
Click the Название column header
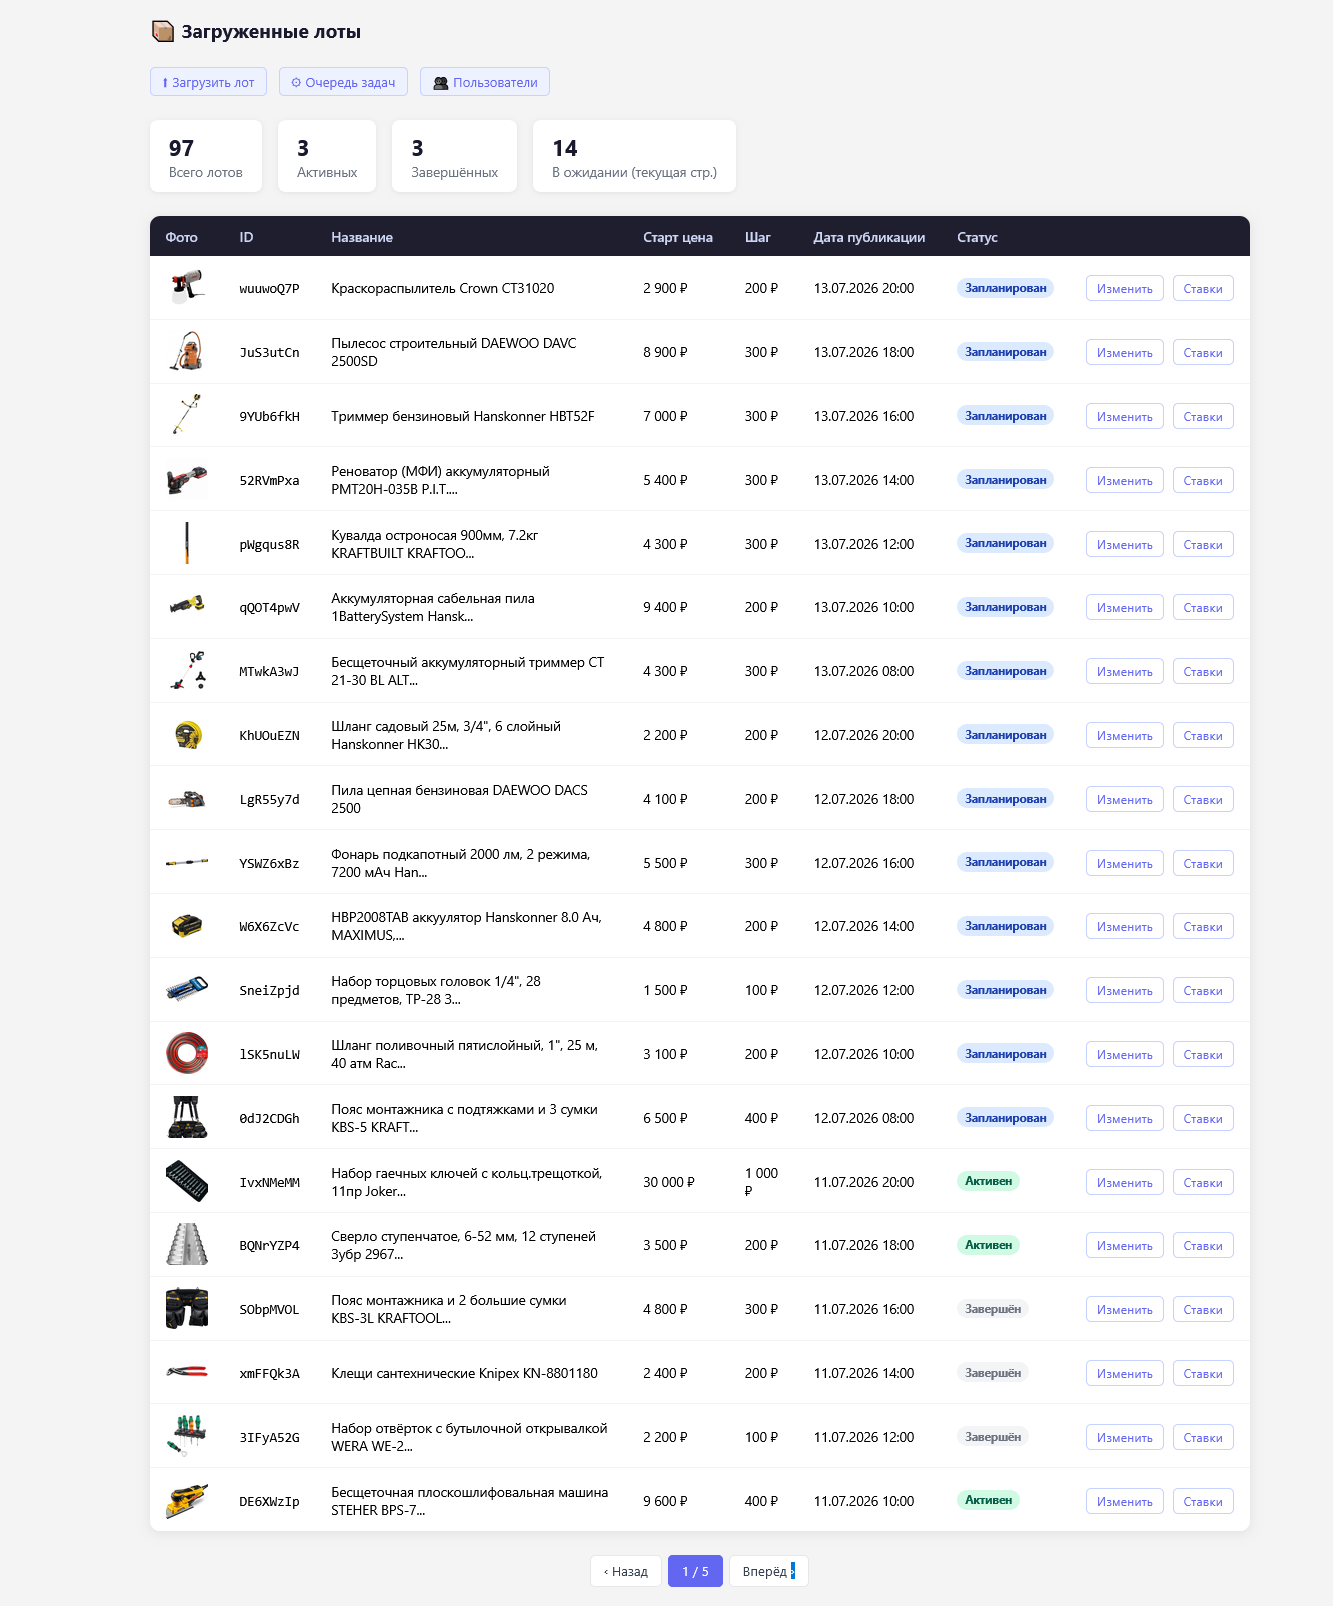pyautogui.click(x=362, y=237)
